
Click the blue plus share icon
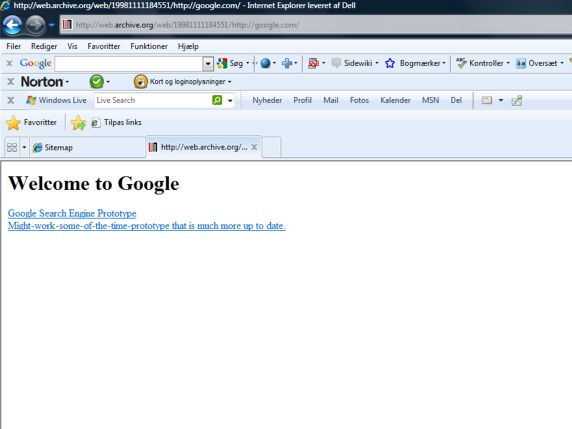coord(287,63)
